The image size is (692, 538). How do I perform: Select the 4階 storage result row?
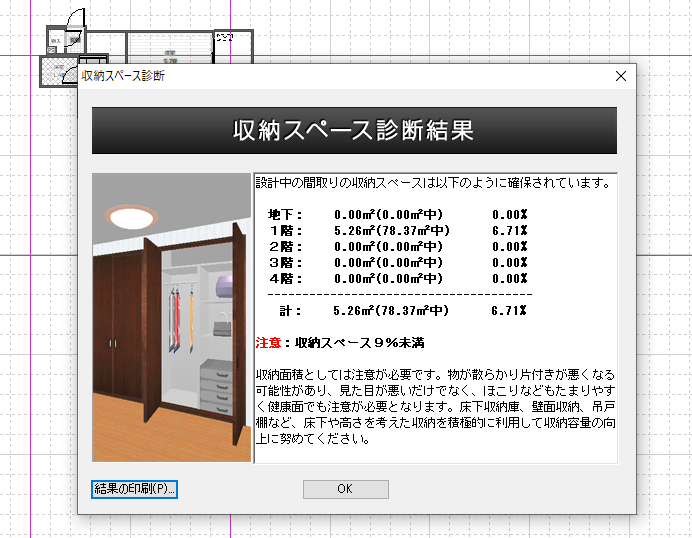point(398,278)
